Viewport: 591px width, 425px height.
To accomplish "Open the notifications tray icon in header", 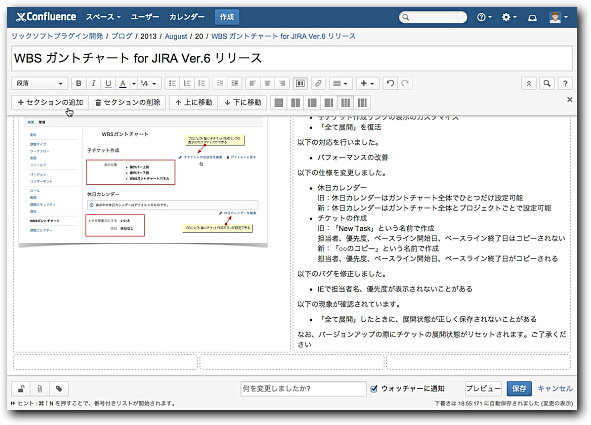I will pyautogui.click(x=532, y=17).
